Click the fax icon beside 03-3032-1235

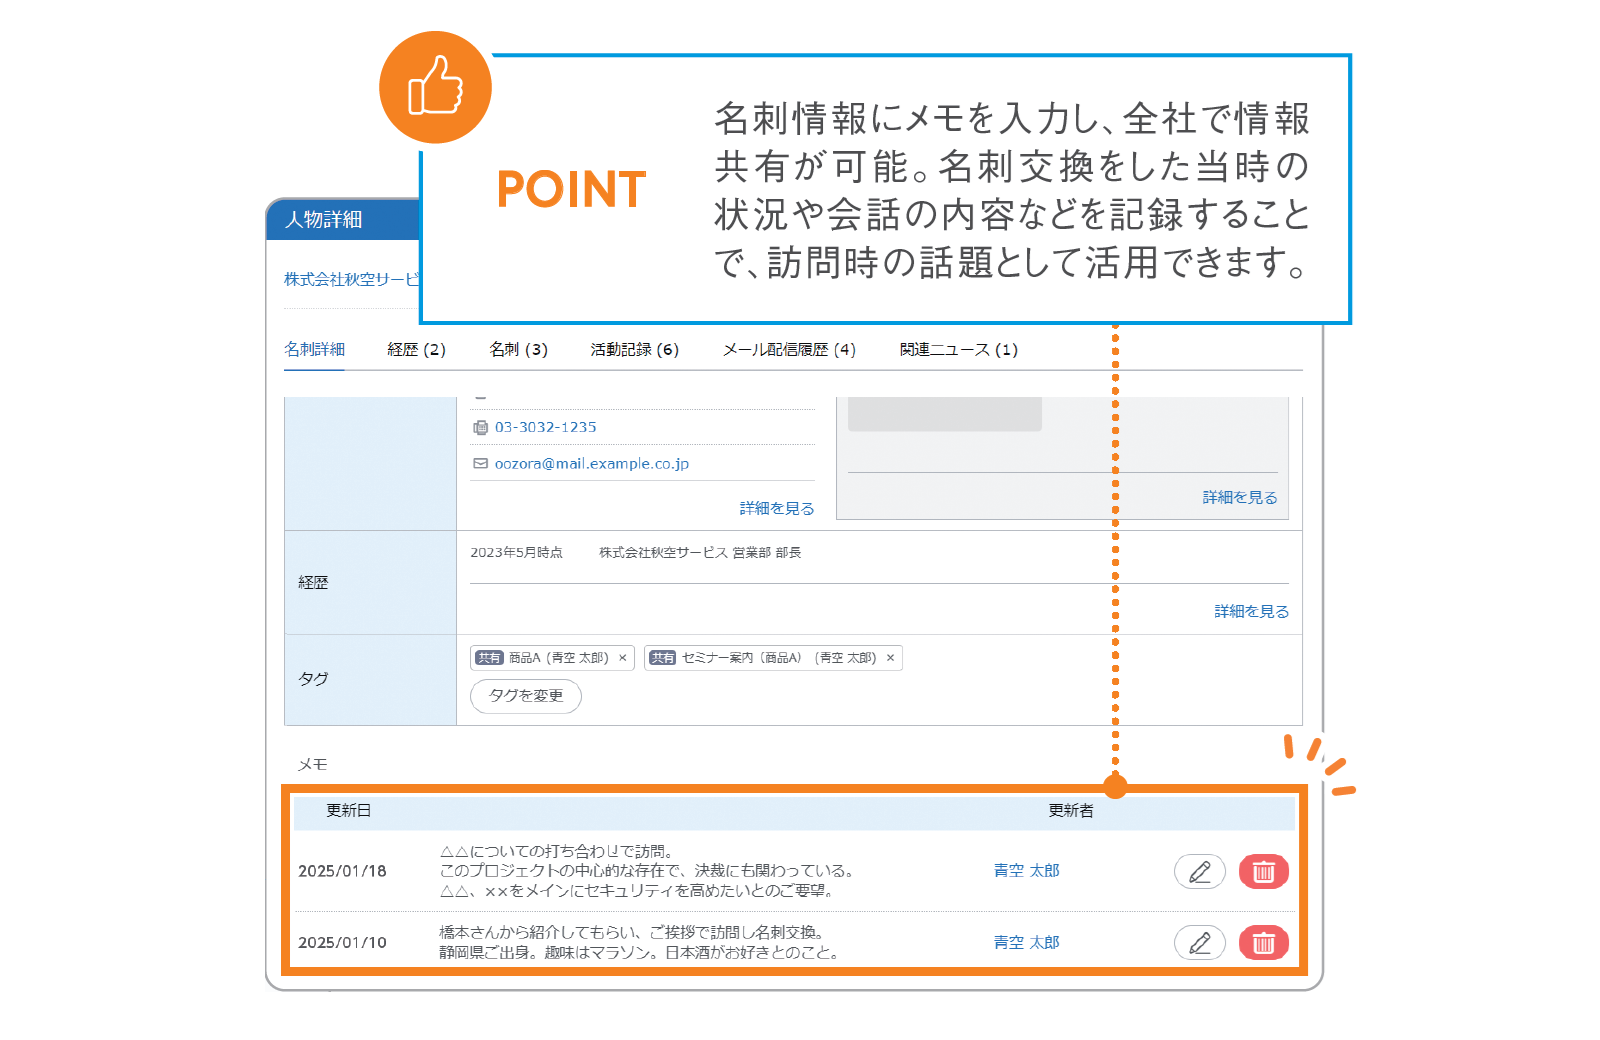(480, 427)
